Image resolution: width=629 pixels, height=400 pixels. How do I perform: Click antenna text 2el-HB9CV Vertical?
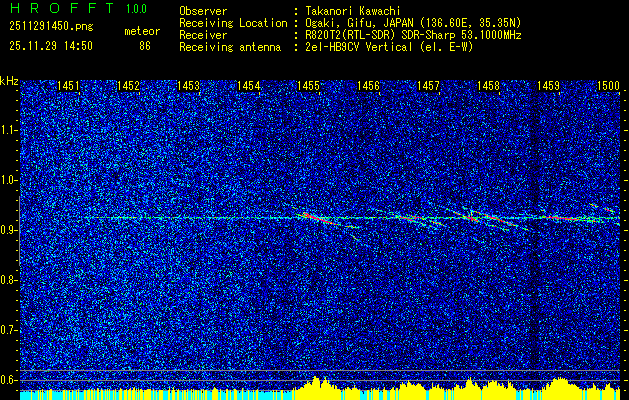(x=359, y=47)
